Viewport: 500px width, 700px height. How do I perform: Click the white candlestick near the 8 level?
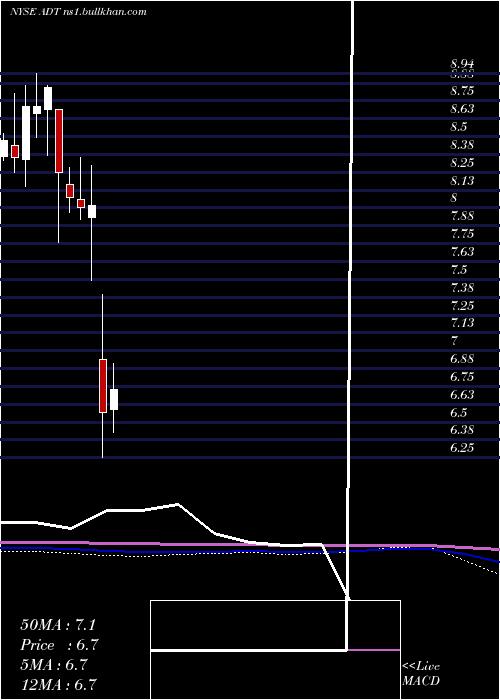[92, 211]
